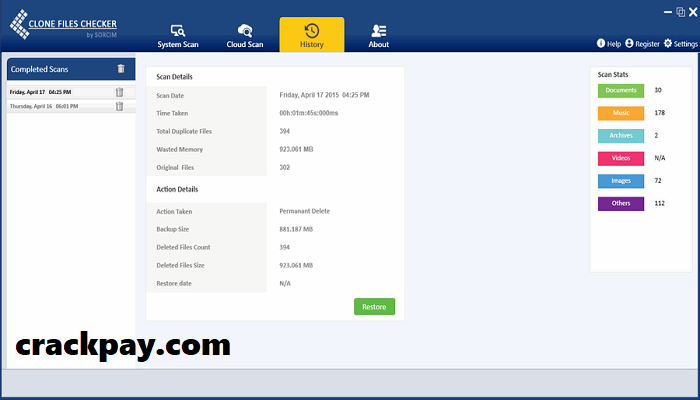Image resolution: width=700 pixels, height=400 pixels.
Task: Open the About tab
Action: (379, 36)
